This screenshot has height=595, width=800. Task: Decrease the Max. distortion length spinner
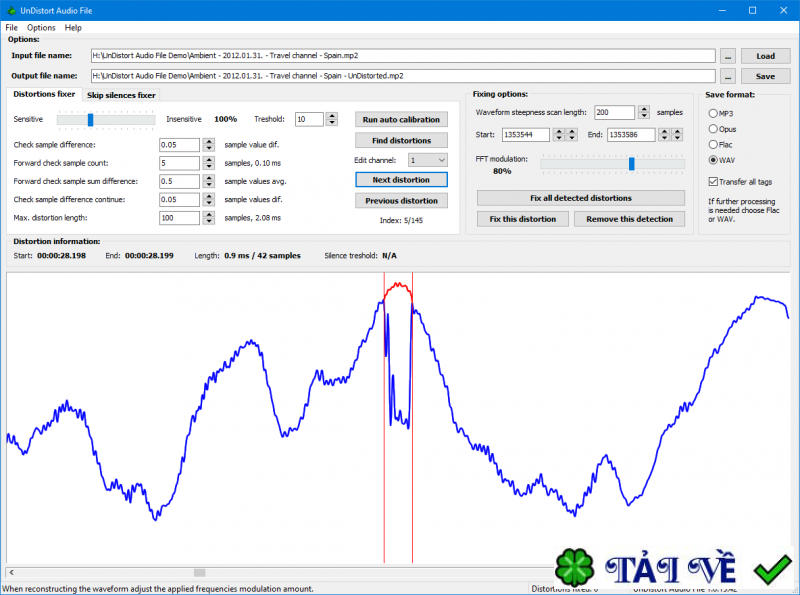pos(208,221)
